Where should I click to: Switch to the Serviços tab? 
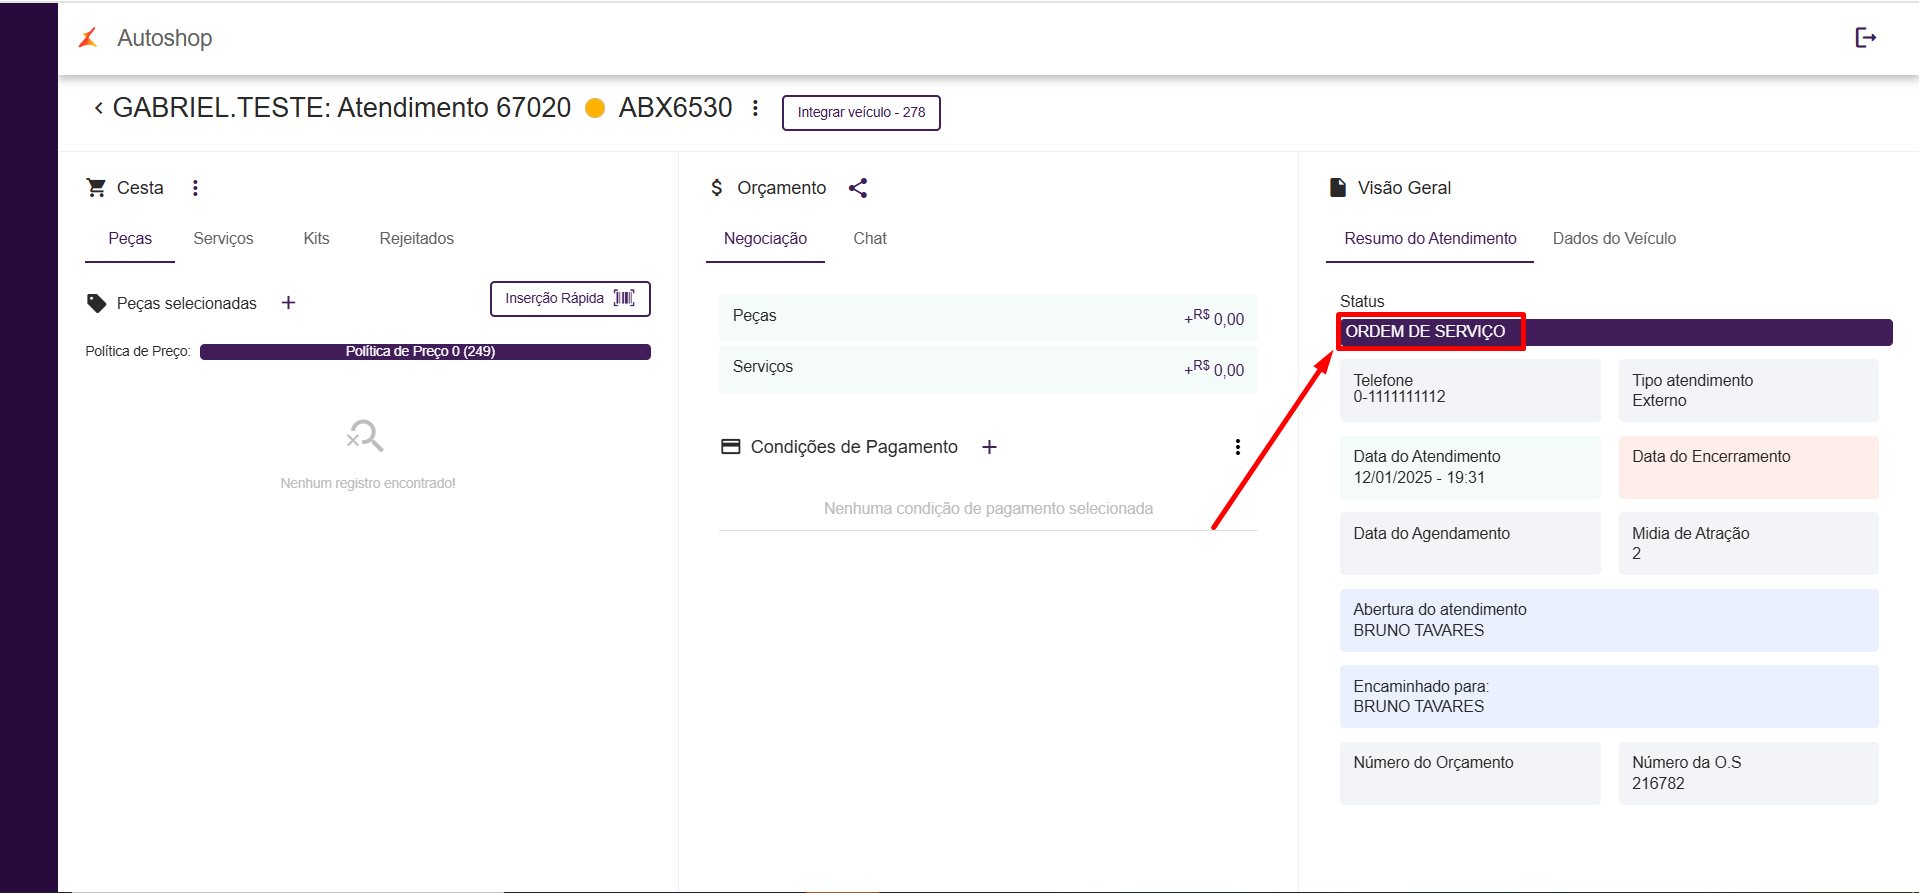click(x=223, y=239)
